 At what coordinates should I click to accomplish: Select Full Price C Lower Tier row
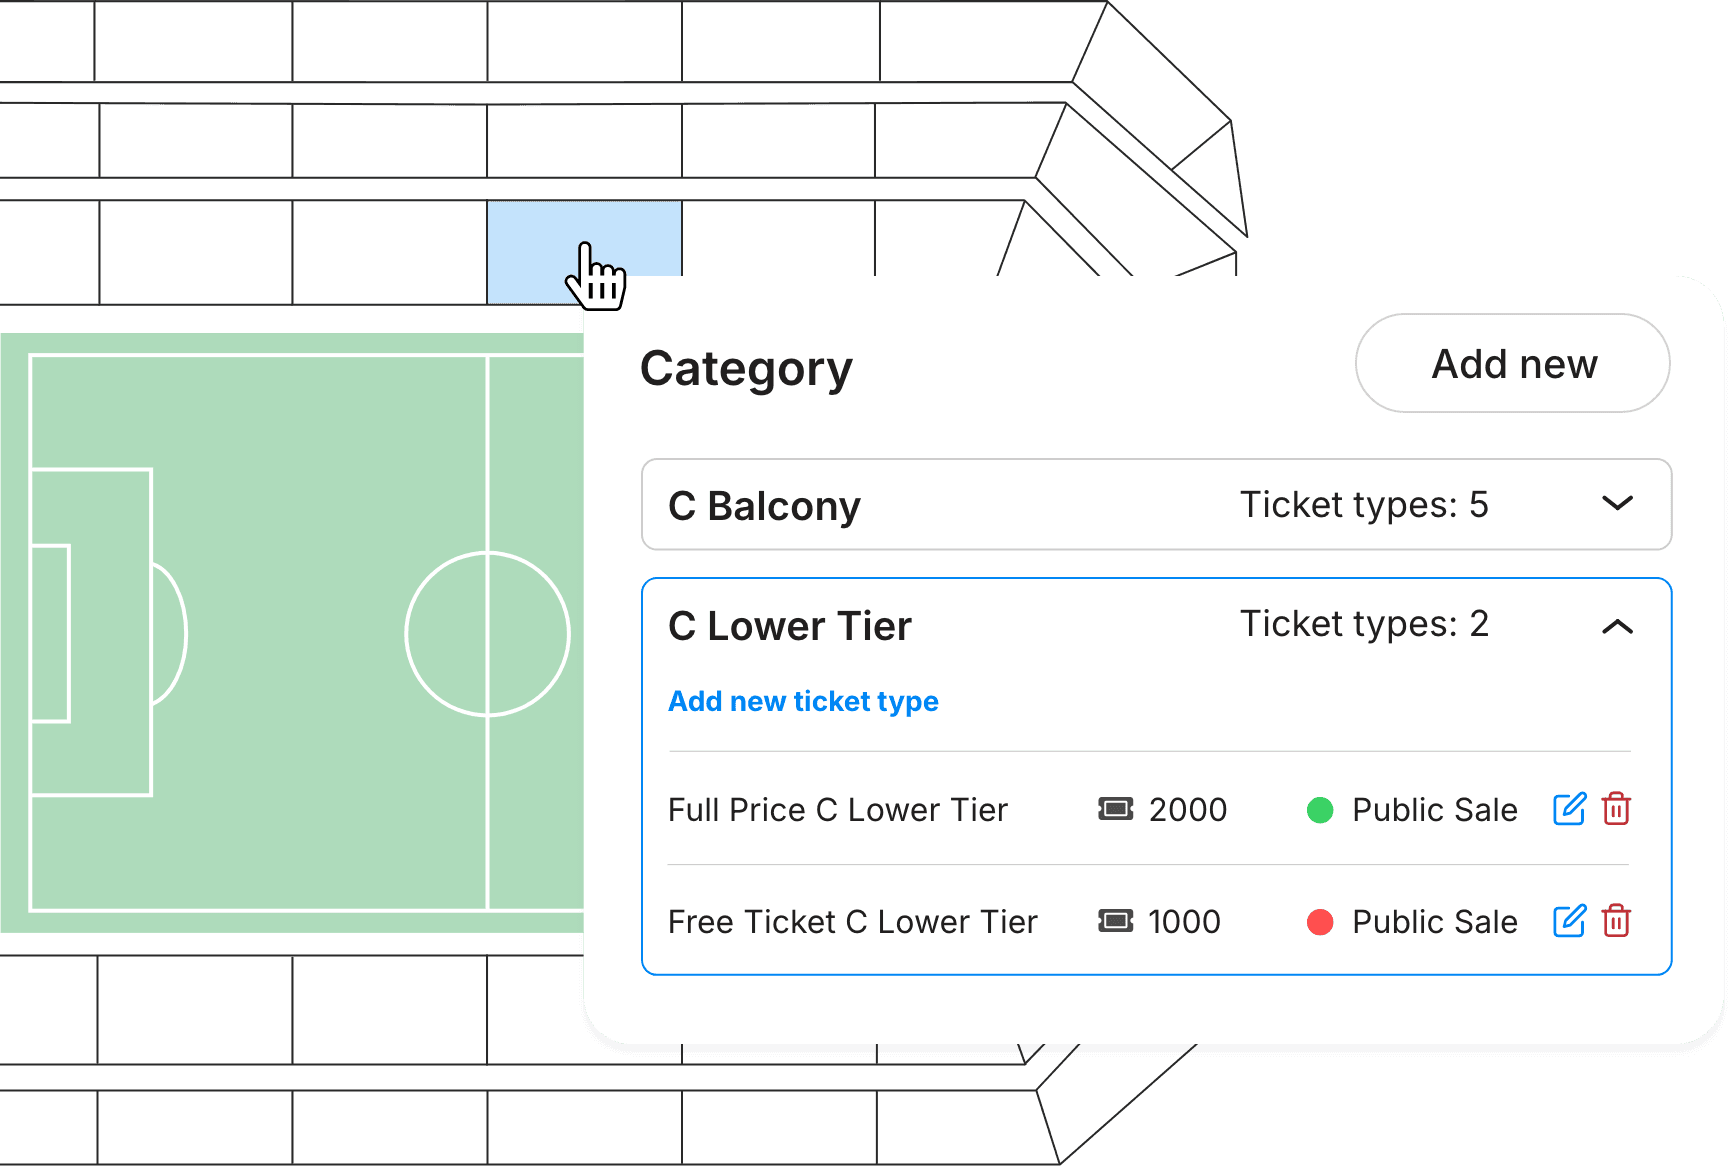tap(838, 810)
